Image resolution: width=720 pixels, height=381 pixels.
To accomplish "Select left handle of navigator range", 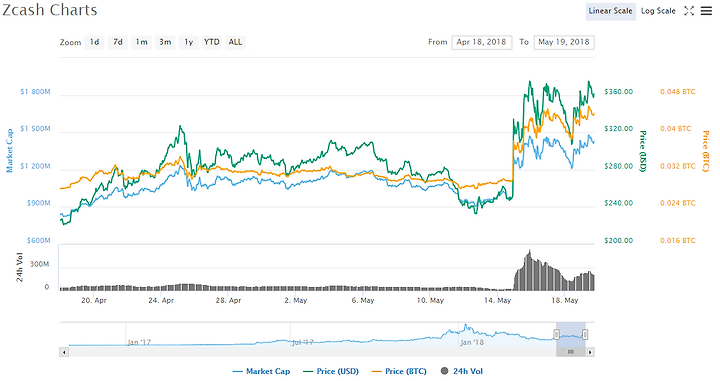I will point(557,334).
